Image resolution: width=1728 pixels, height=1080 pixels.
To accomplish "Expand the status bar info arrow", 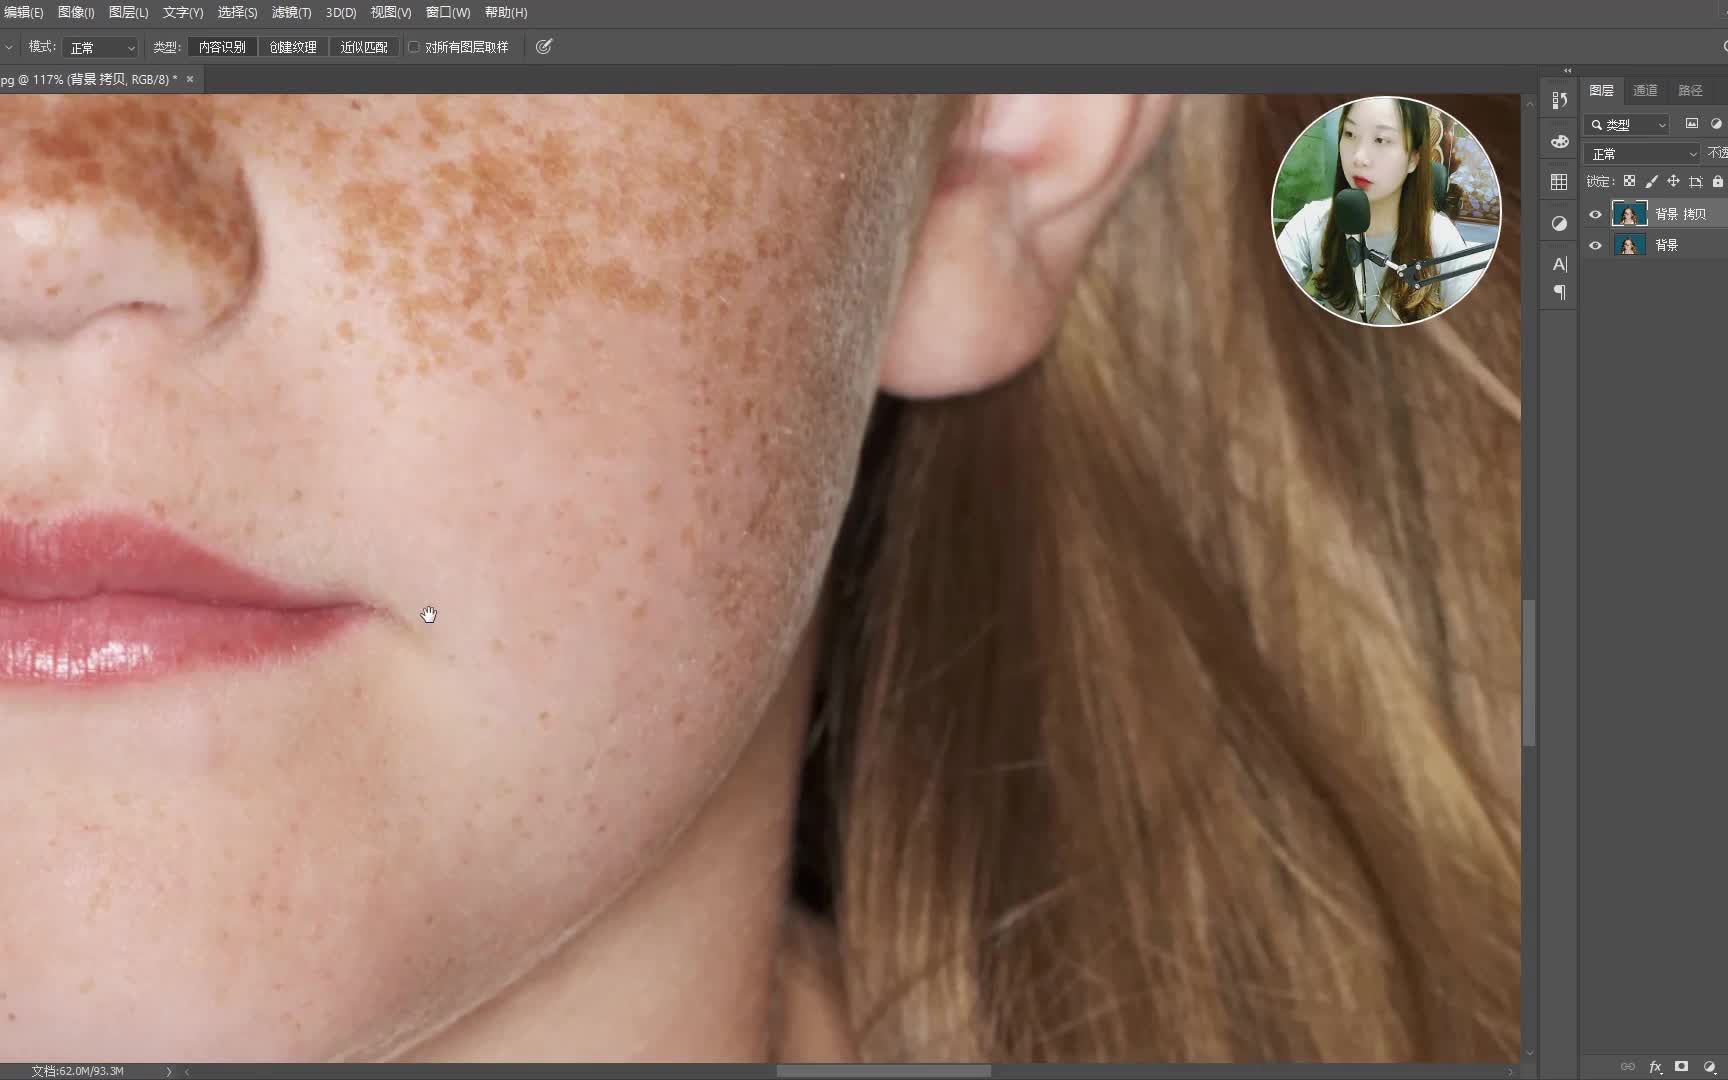I will click(x=168, y=1071).
